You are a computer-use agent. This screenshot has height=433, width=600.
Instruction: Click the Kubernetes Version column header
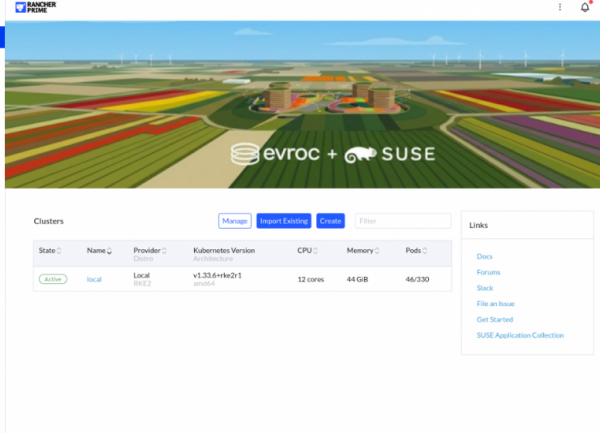[224, 251]
